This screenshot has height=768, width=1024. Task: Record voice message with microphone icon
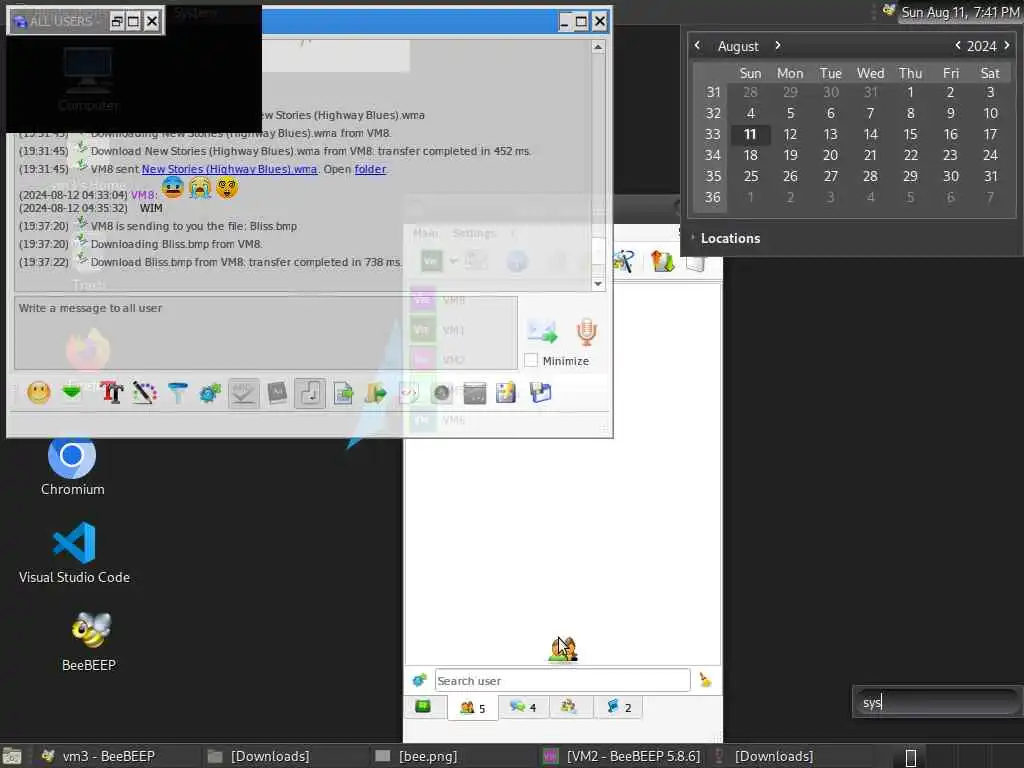point(586,332)
